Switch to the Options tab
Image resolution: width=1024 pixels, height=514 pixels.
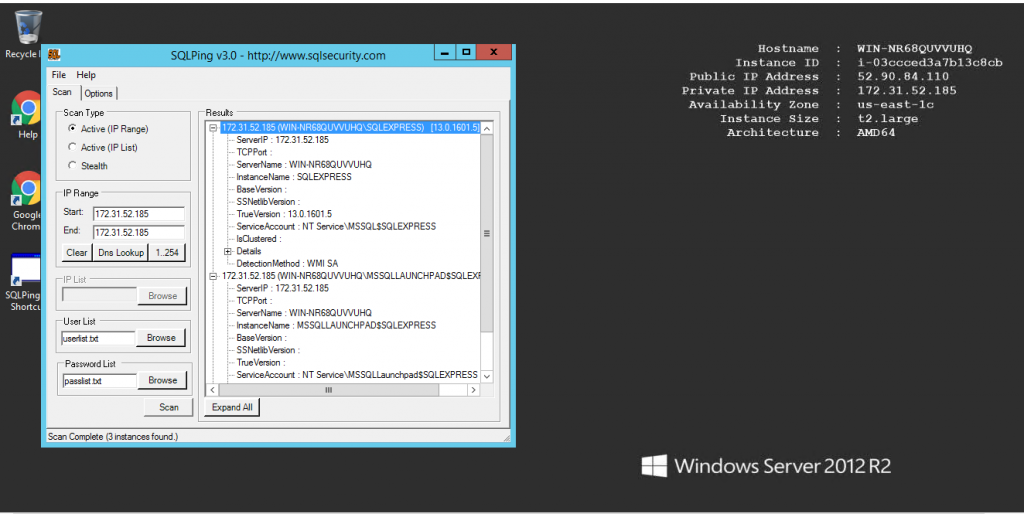[x=98, y=93]
